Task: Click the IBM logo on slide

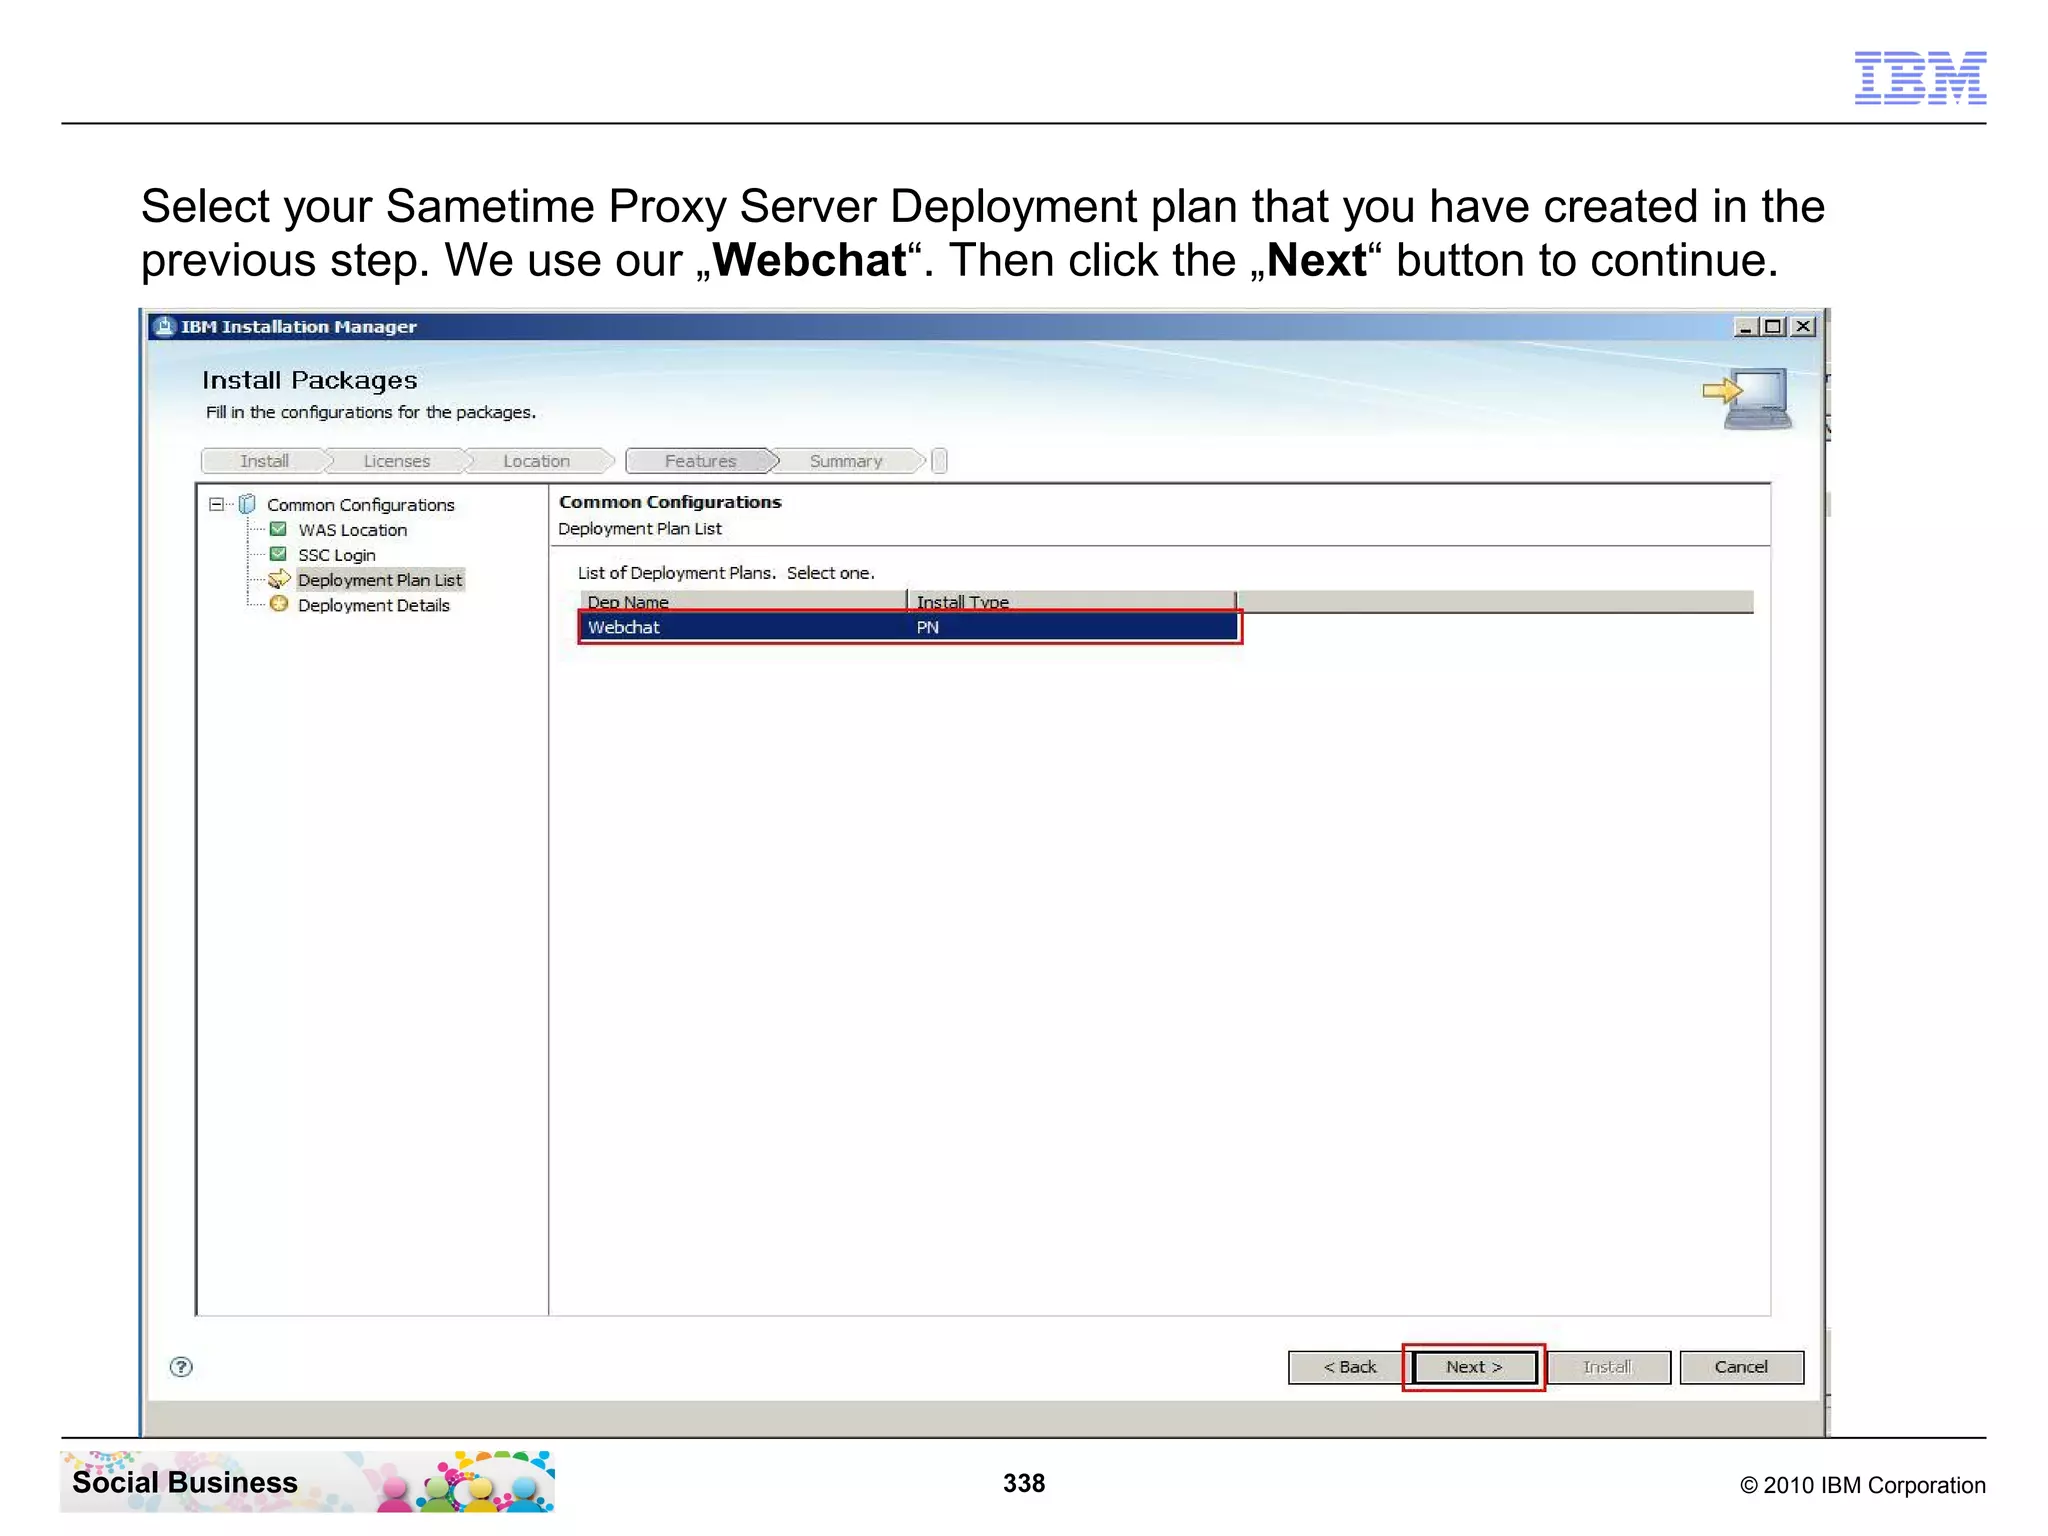Action: tap(1920, 77)
